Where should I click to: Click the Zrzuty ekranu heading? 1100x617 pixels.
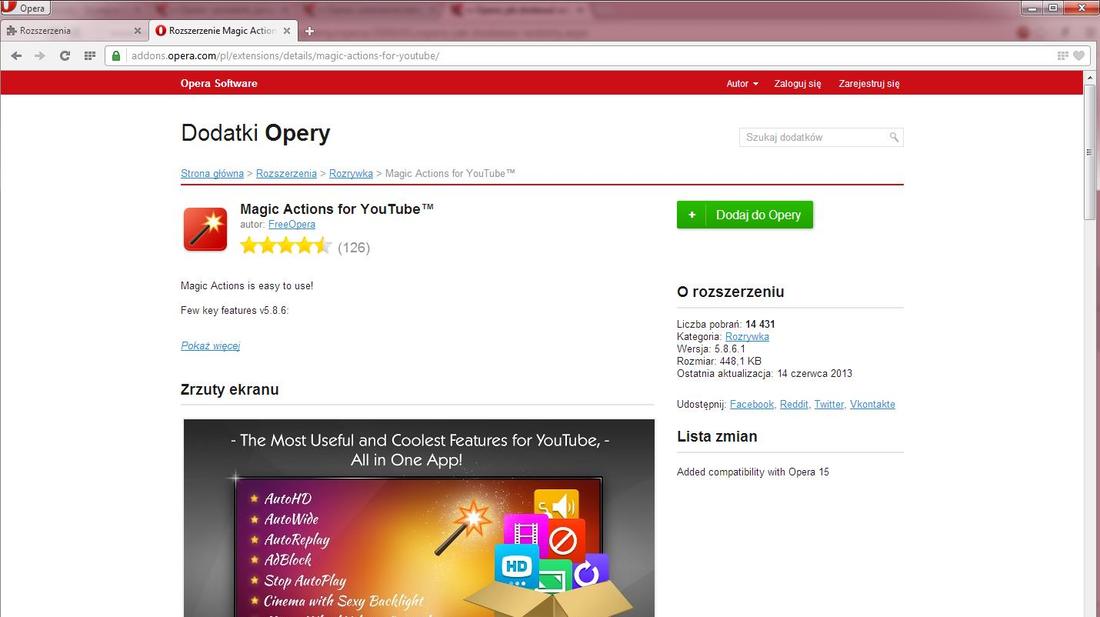229,390
